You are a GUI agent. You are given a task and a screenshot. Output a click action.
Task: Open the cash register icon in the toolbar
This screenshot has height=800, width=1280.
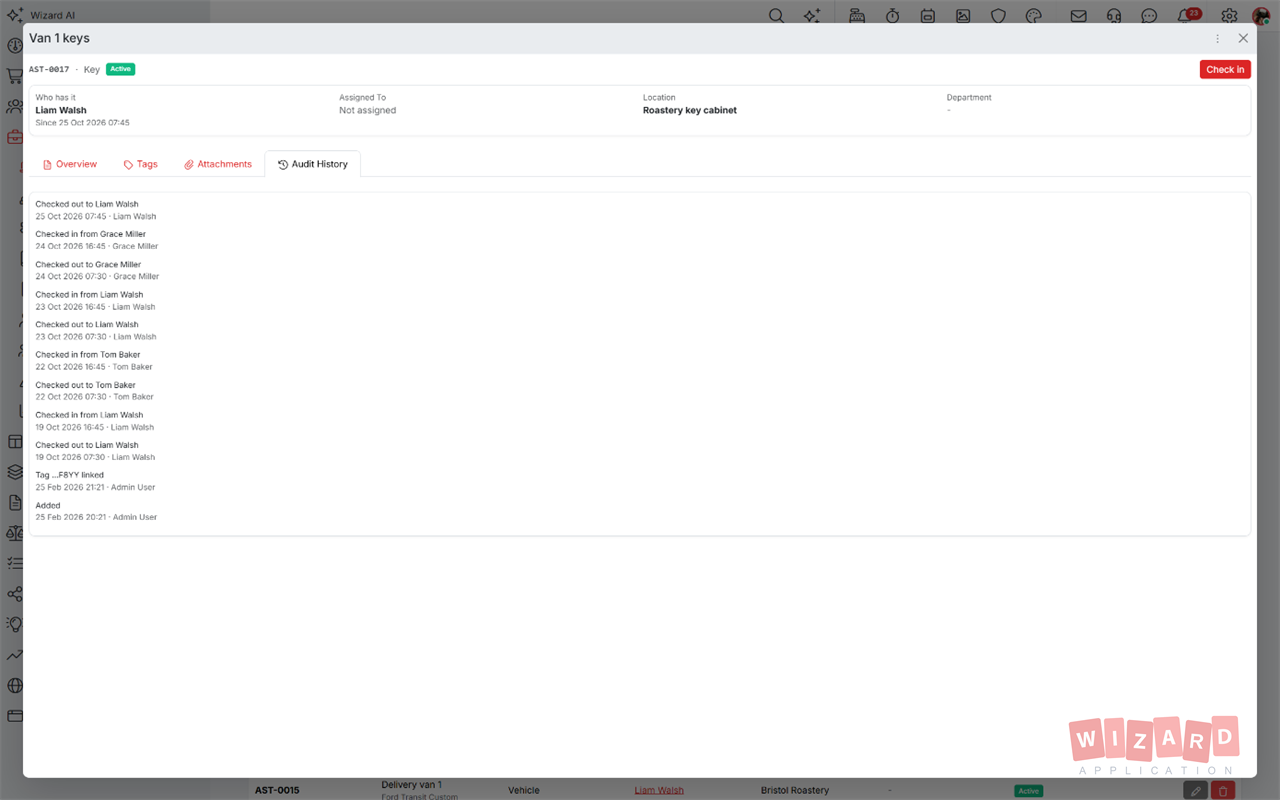[857, 16]
